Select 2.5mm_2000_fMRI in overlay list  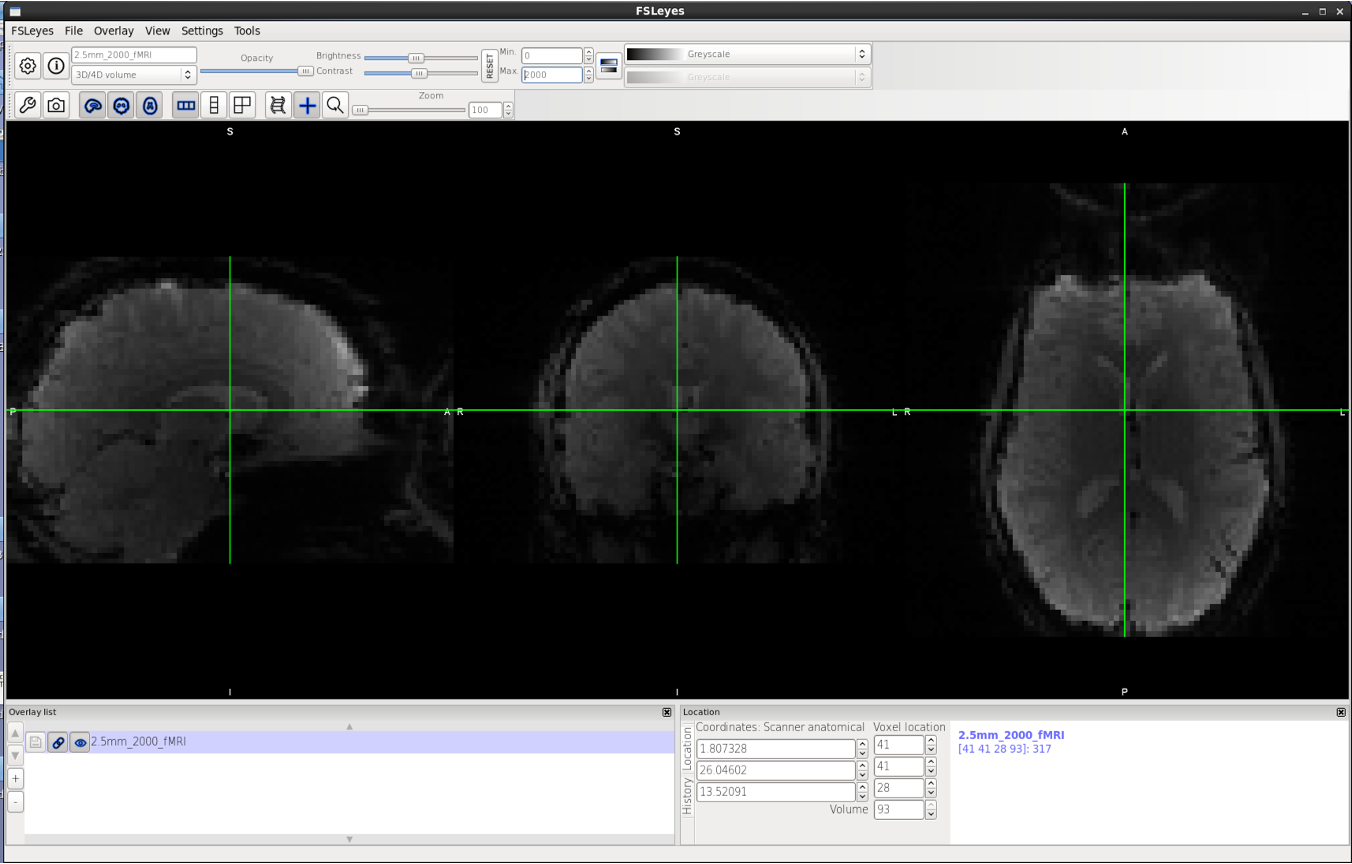349,742
